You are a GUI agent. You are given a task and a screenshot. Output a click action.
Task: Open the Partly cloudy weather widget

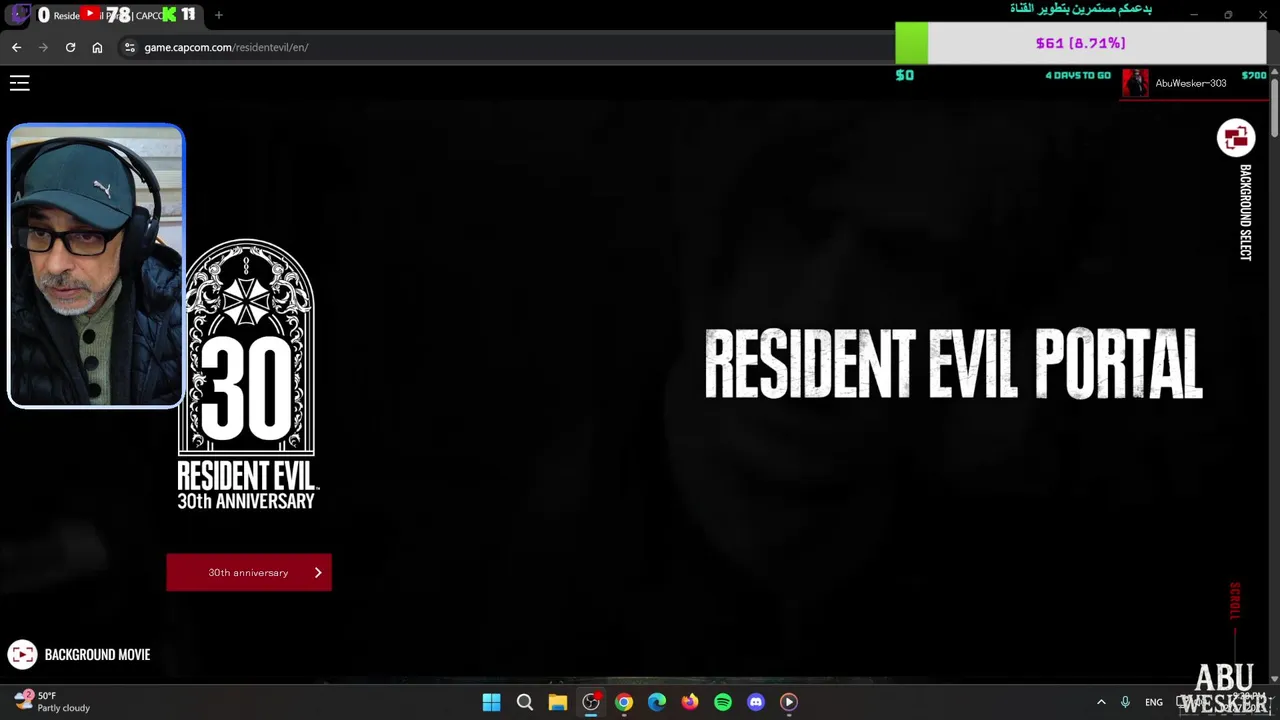click(52, 702)
